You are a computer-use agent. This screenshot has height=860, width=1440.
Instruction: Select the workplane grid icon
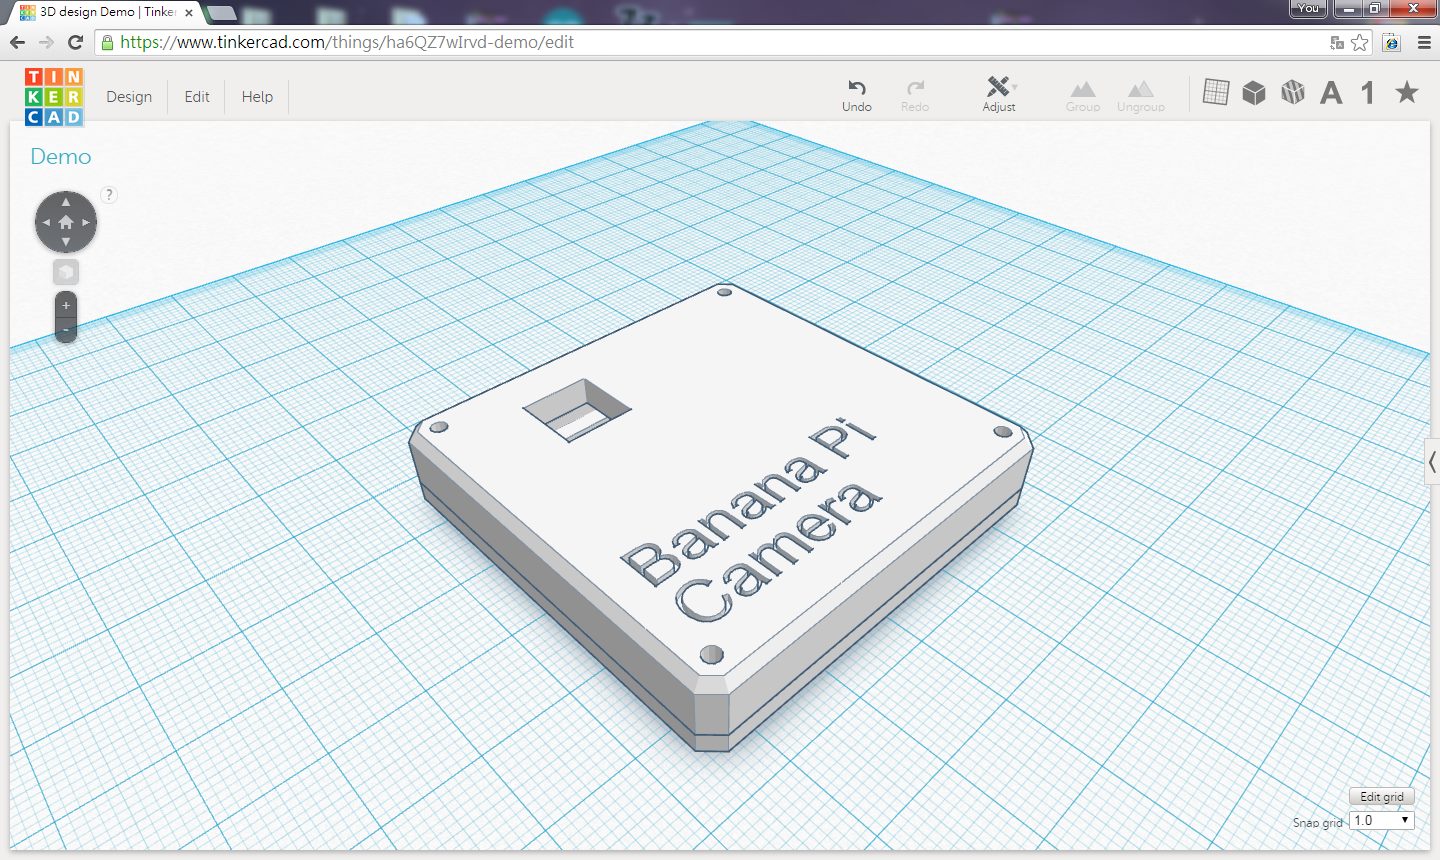click(x=1216, y=92)
